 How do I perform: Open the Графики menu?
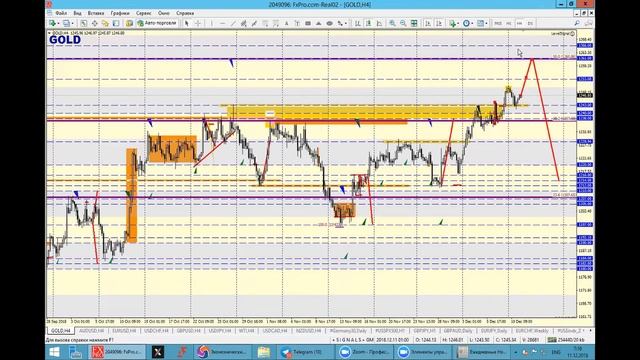click(120, 13)
